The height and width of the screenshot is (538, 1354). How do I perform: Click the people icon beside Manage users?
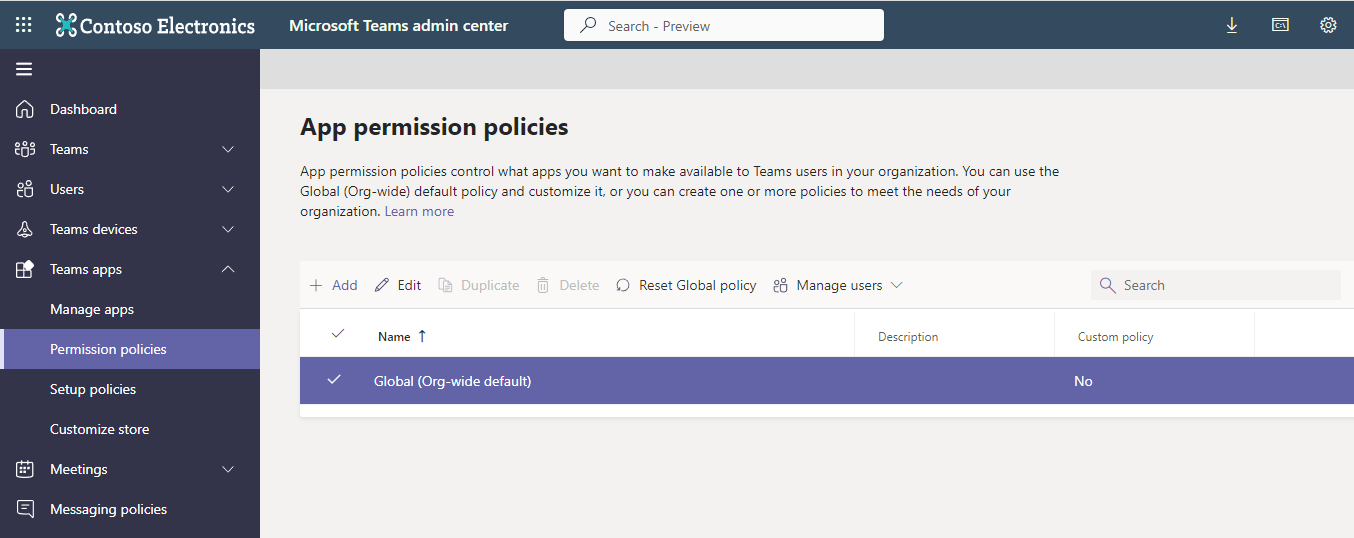coord(780,285)
